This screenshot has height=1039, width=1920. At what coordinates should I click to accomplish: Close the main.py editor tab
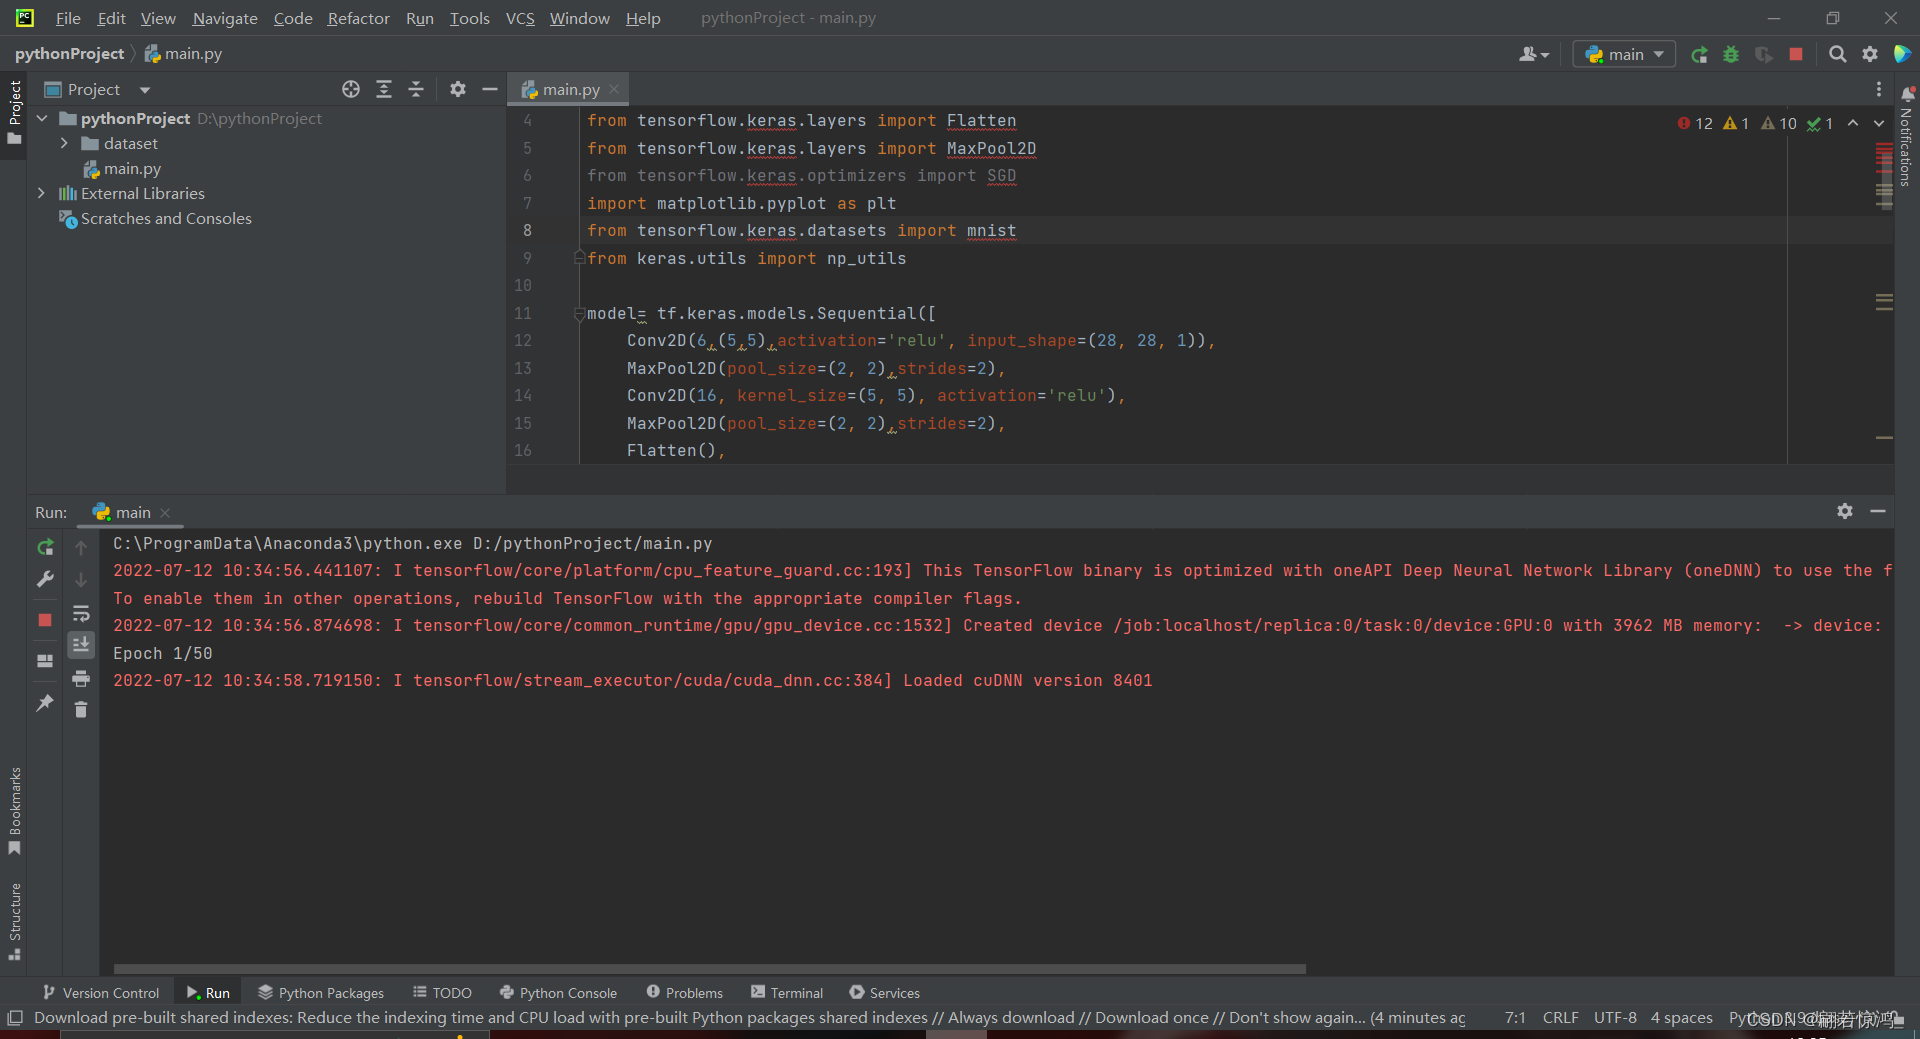(614, 89)
